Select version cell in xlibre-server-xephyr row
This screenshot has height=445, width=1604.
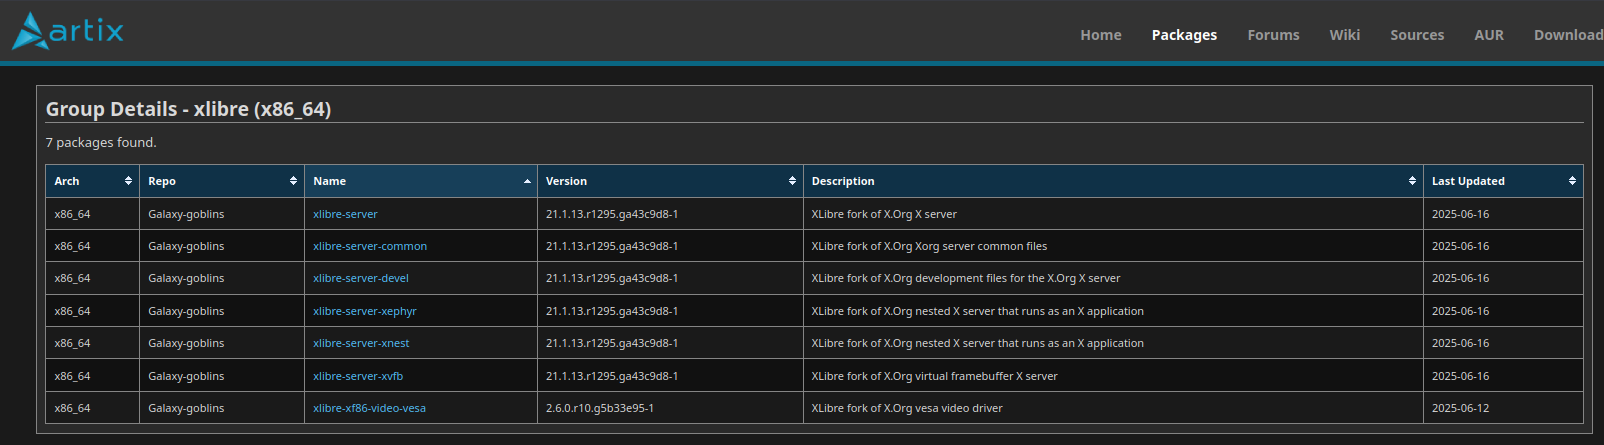point(670,311)
